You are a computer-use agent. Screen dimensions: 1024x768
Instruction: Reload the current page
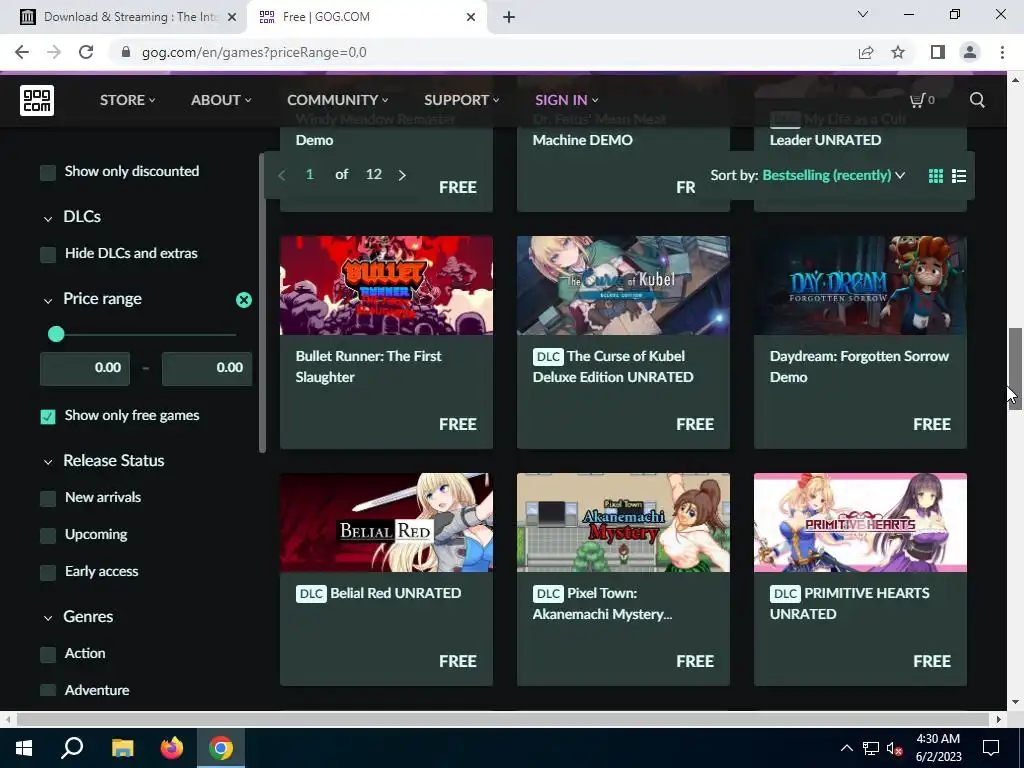click(86, 52)
